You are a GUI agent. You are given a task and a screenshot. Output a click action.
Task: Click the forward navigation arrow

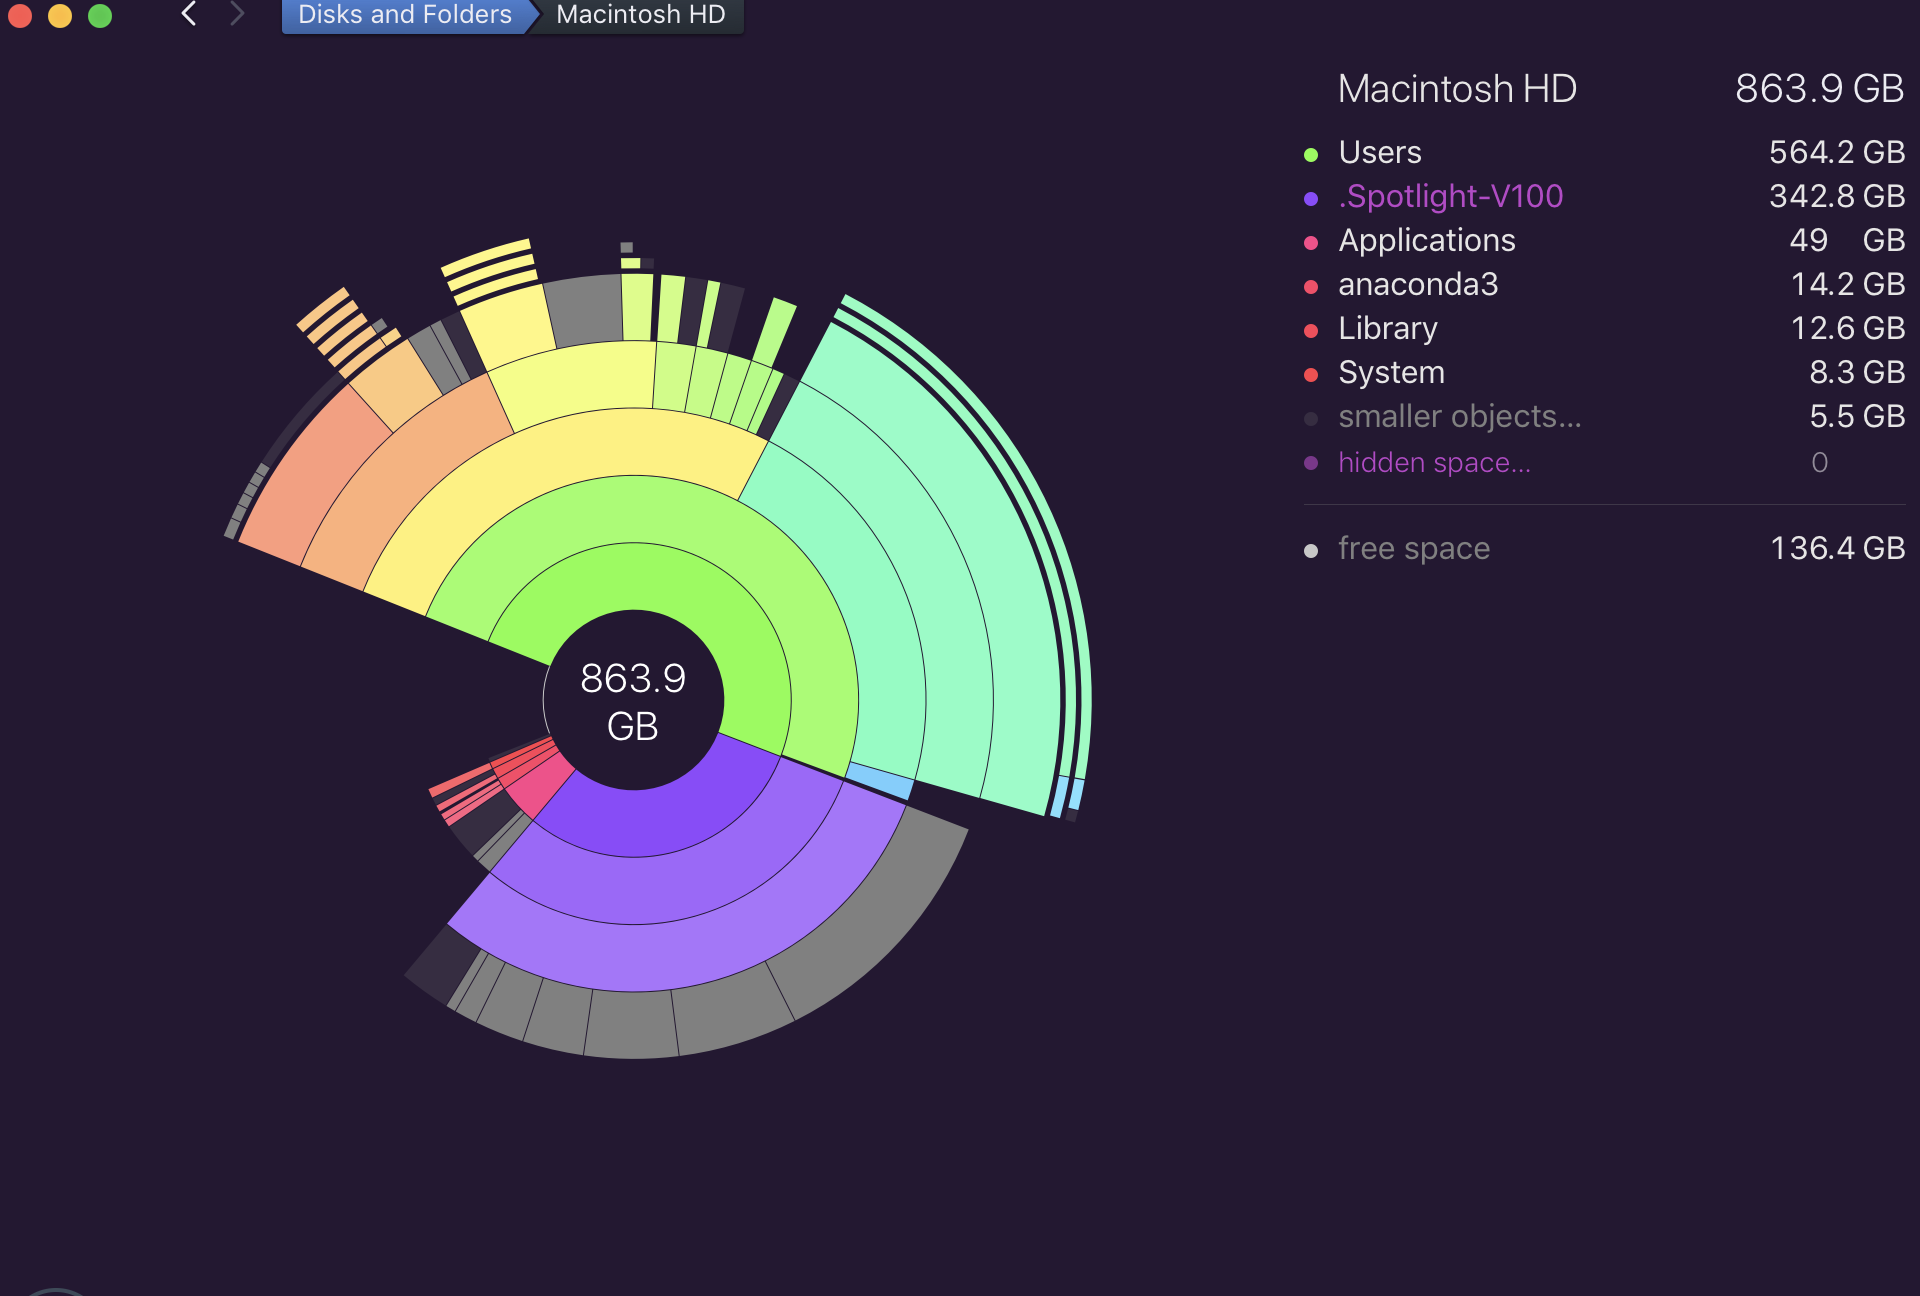236,14
